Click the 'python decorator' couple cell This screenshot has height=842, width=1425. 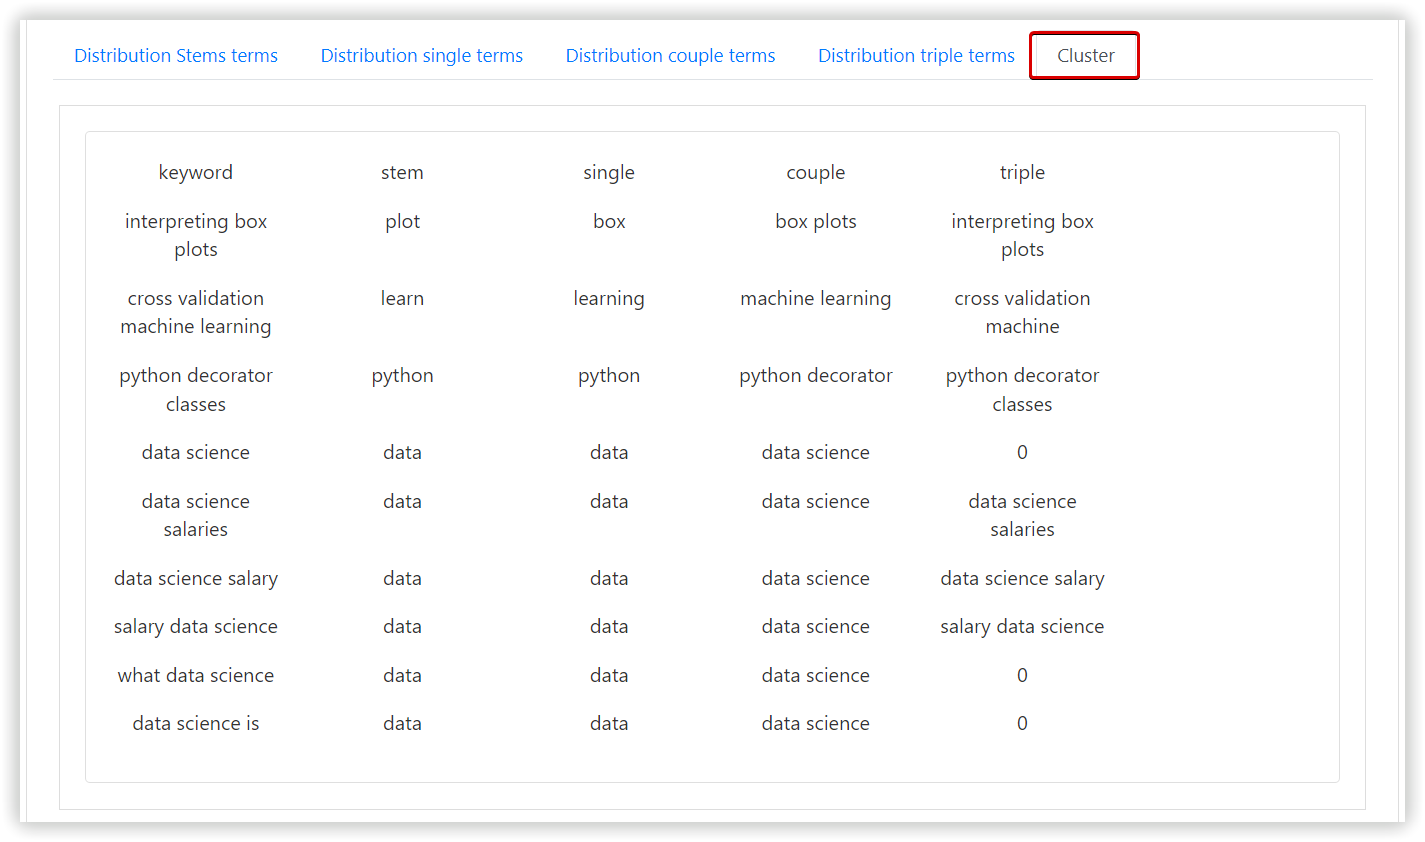coord(815,376)
